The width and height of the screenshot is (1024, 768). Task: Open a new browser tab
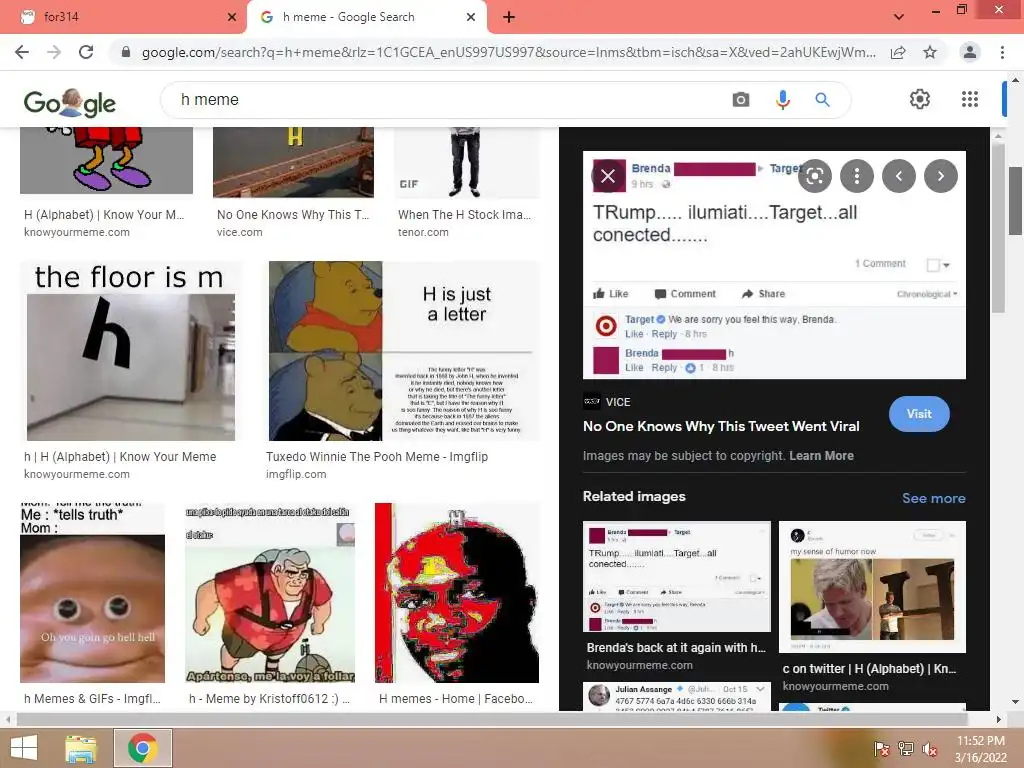(509, 17)
